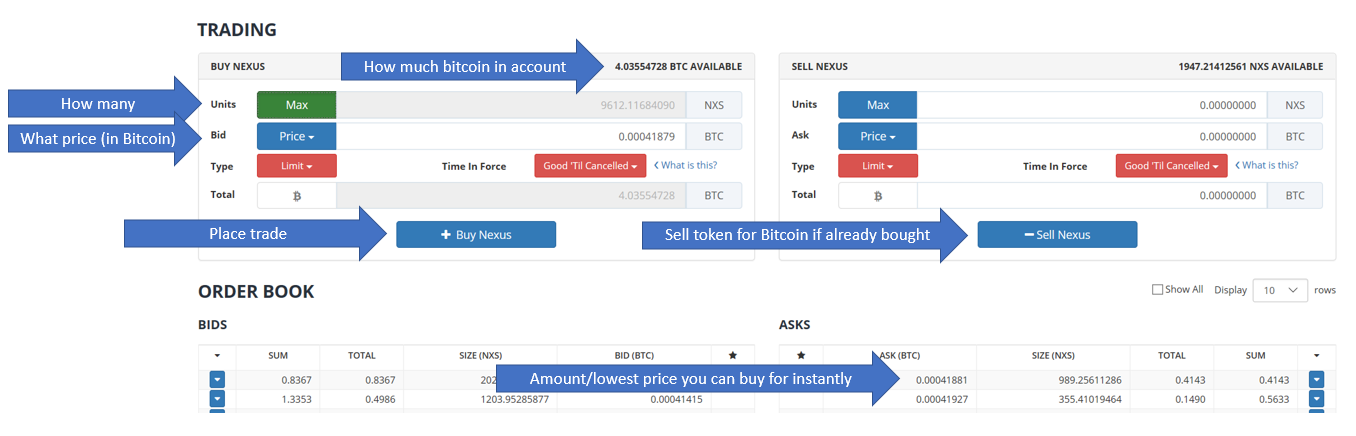1356x436 pixels.
Task: Sort Bids by the SIZE (NXS) column header
Action: click(480, 355)
